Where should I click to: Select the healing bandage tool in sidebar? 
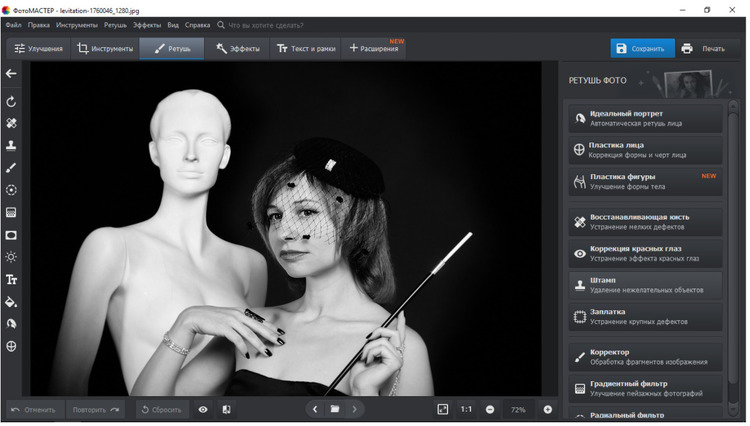click(11, 124)
